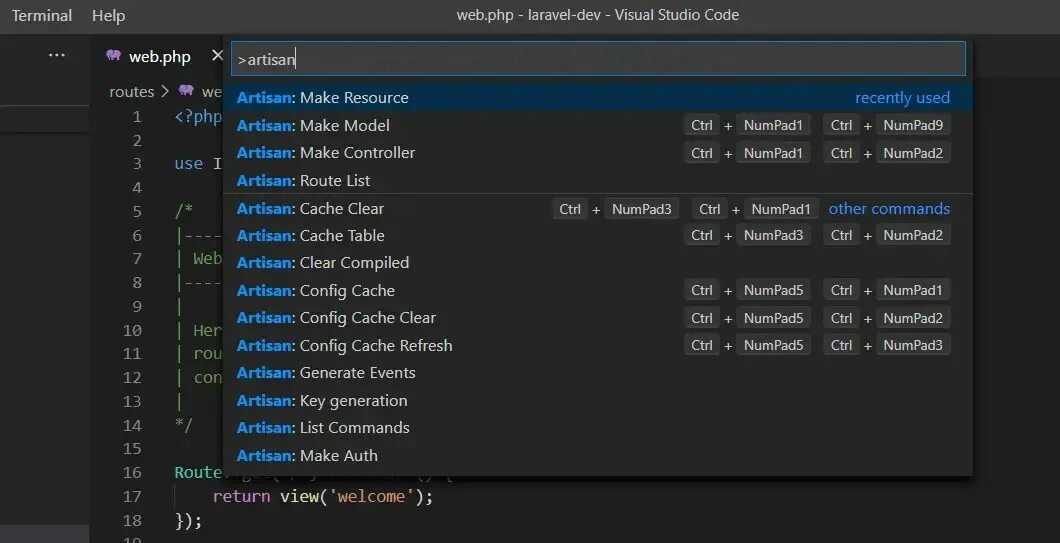Open the Terminal menu
This screenshot has width=1060, height=543.
[42, 15]
